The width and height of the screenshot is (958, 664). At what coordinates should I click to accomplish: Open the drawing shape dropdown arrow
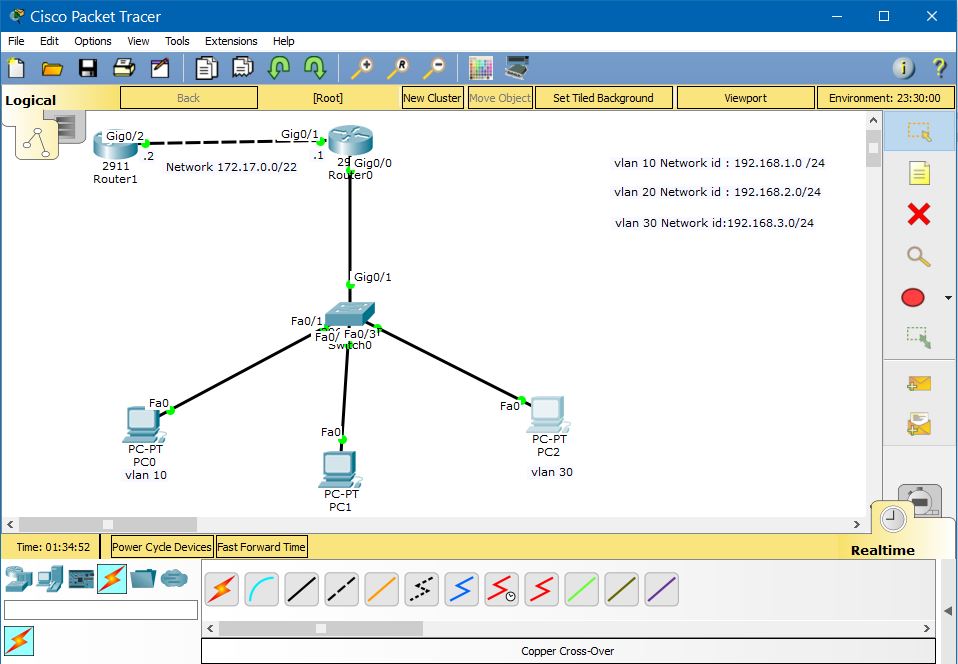[948, 298]
